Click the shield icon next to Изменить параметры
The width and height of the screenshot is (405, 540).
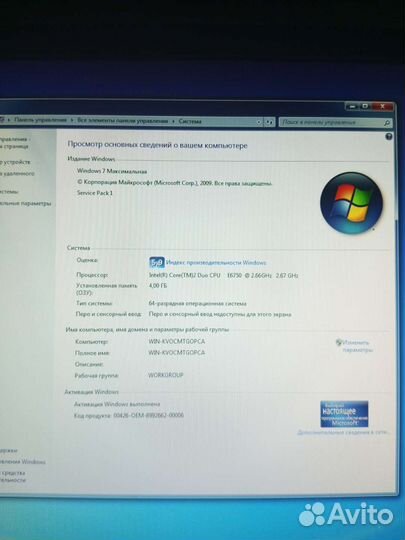[339, 342]
